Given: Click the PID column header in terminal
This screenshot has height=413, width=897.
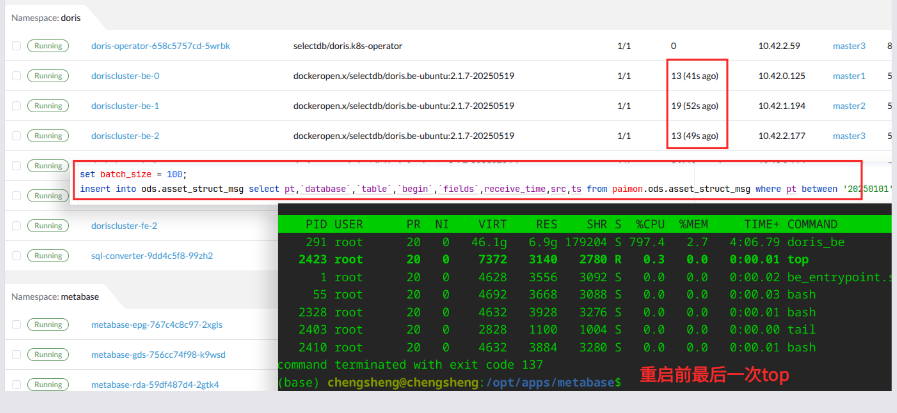Looking at the screenshot, I should pyautogui.click(x=316, y=224).
